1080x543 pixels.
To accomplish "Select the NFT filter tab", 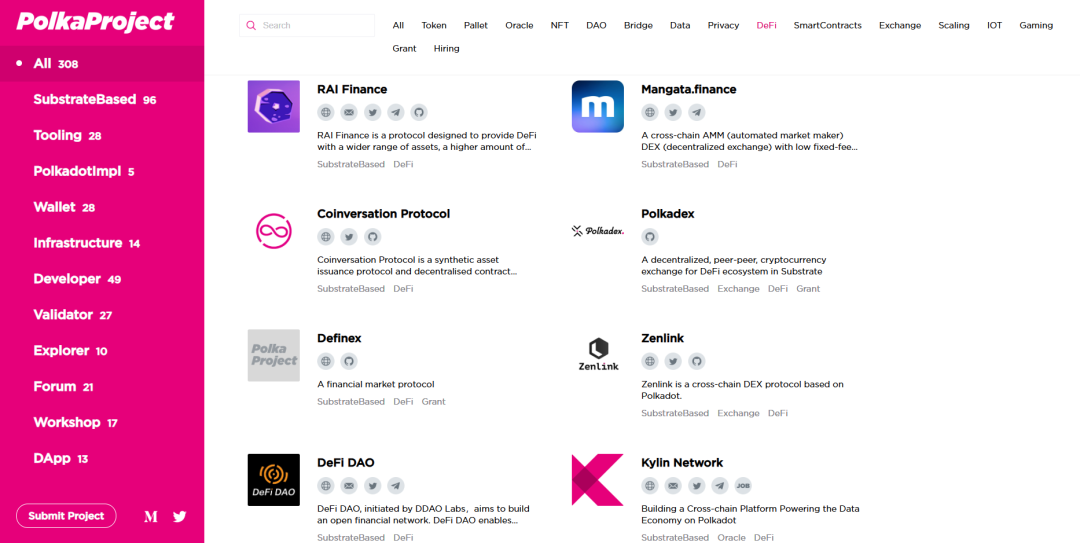I will coord(559,25).
